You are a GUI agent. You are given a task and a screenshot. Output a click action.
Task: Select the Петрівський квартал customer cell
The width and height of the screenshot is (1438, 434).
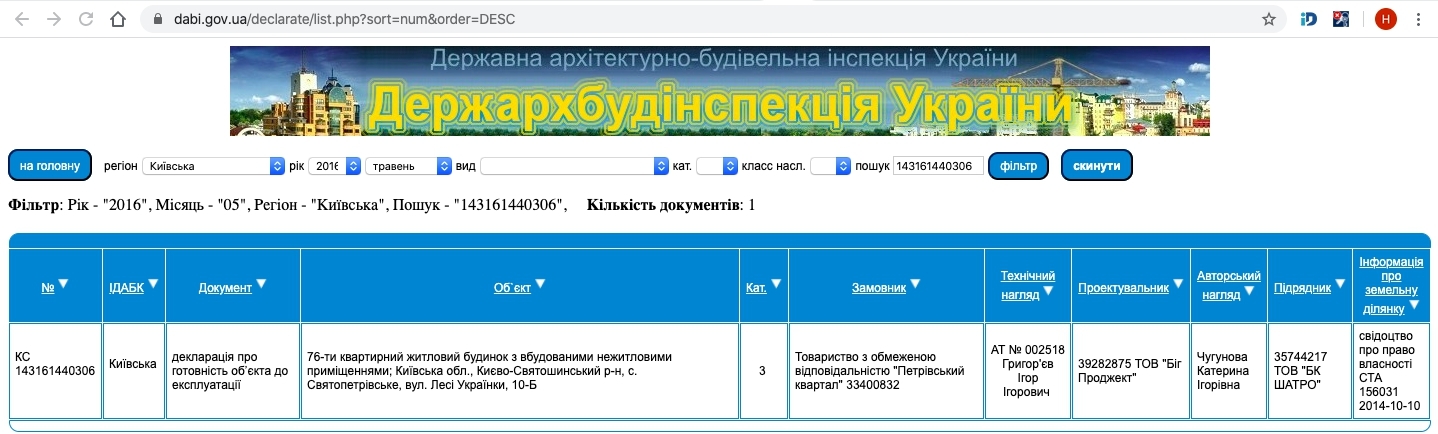[x=886, y=370]
